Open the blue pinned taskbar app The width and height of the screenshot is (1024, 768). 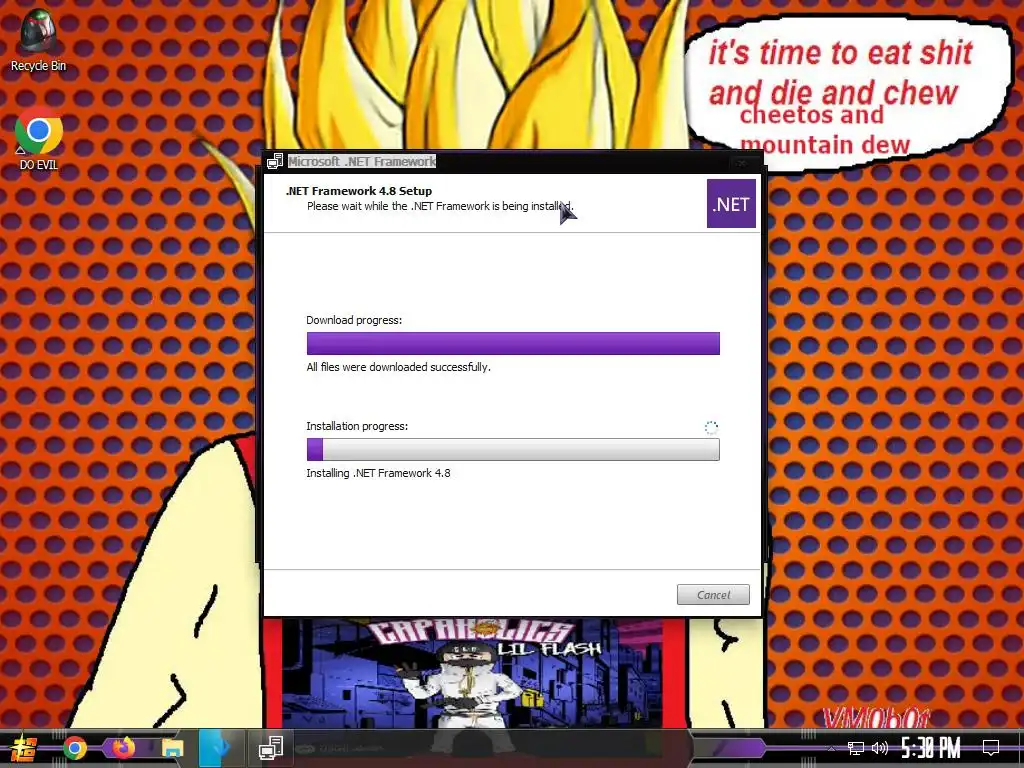(x=219, y=748)
